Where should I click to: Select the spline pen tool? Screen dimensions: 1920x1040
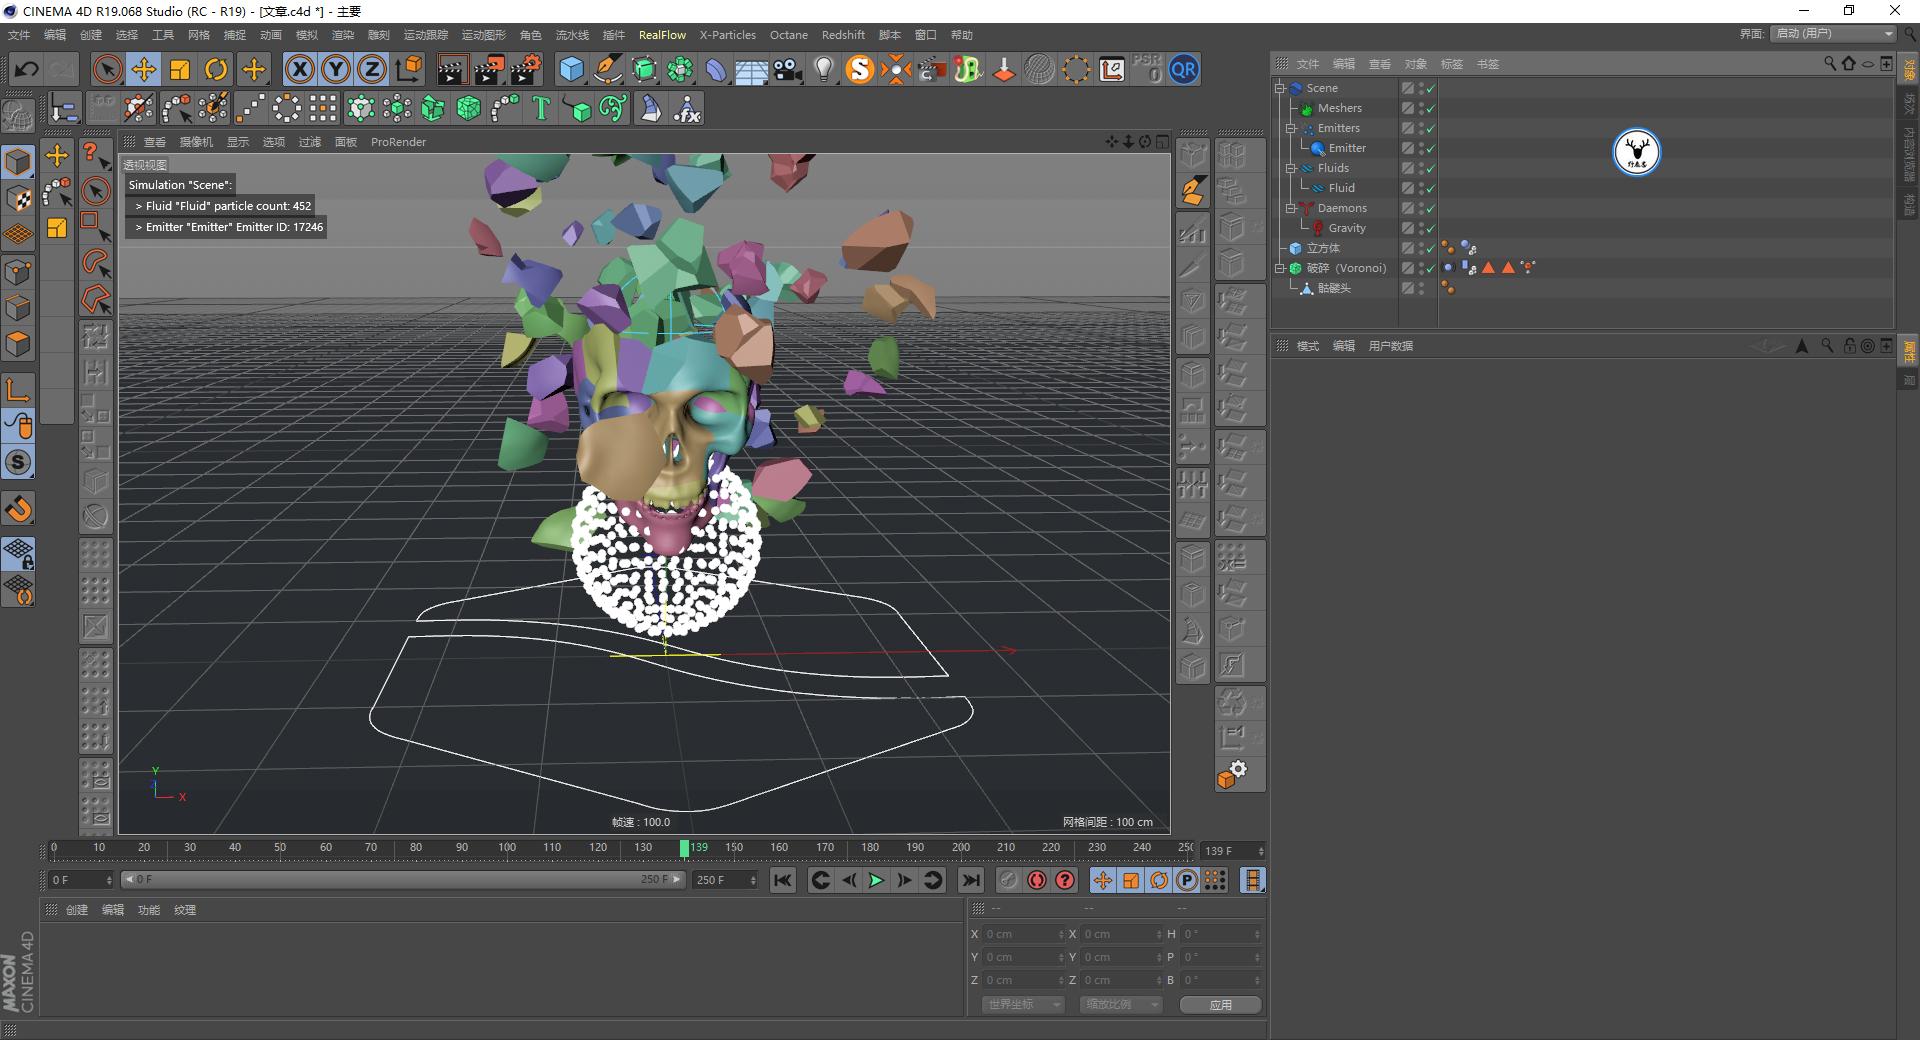click(608, 68)
